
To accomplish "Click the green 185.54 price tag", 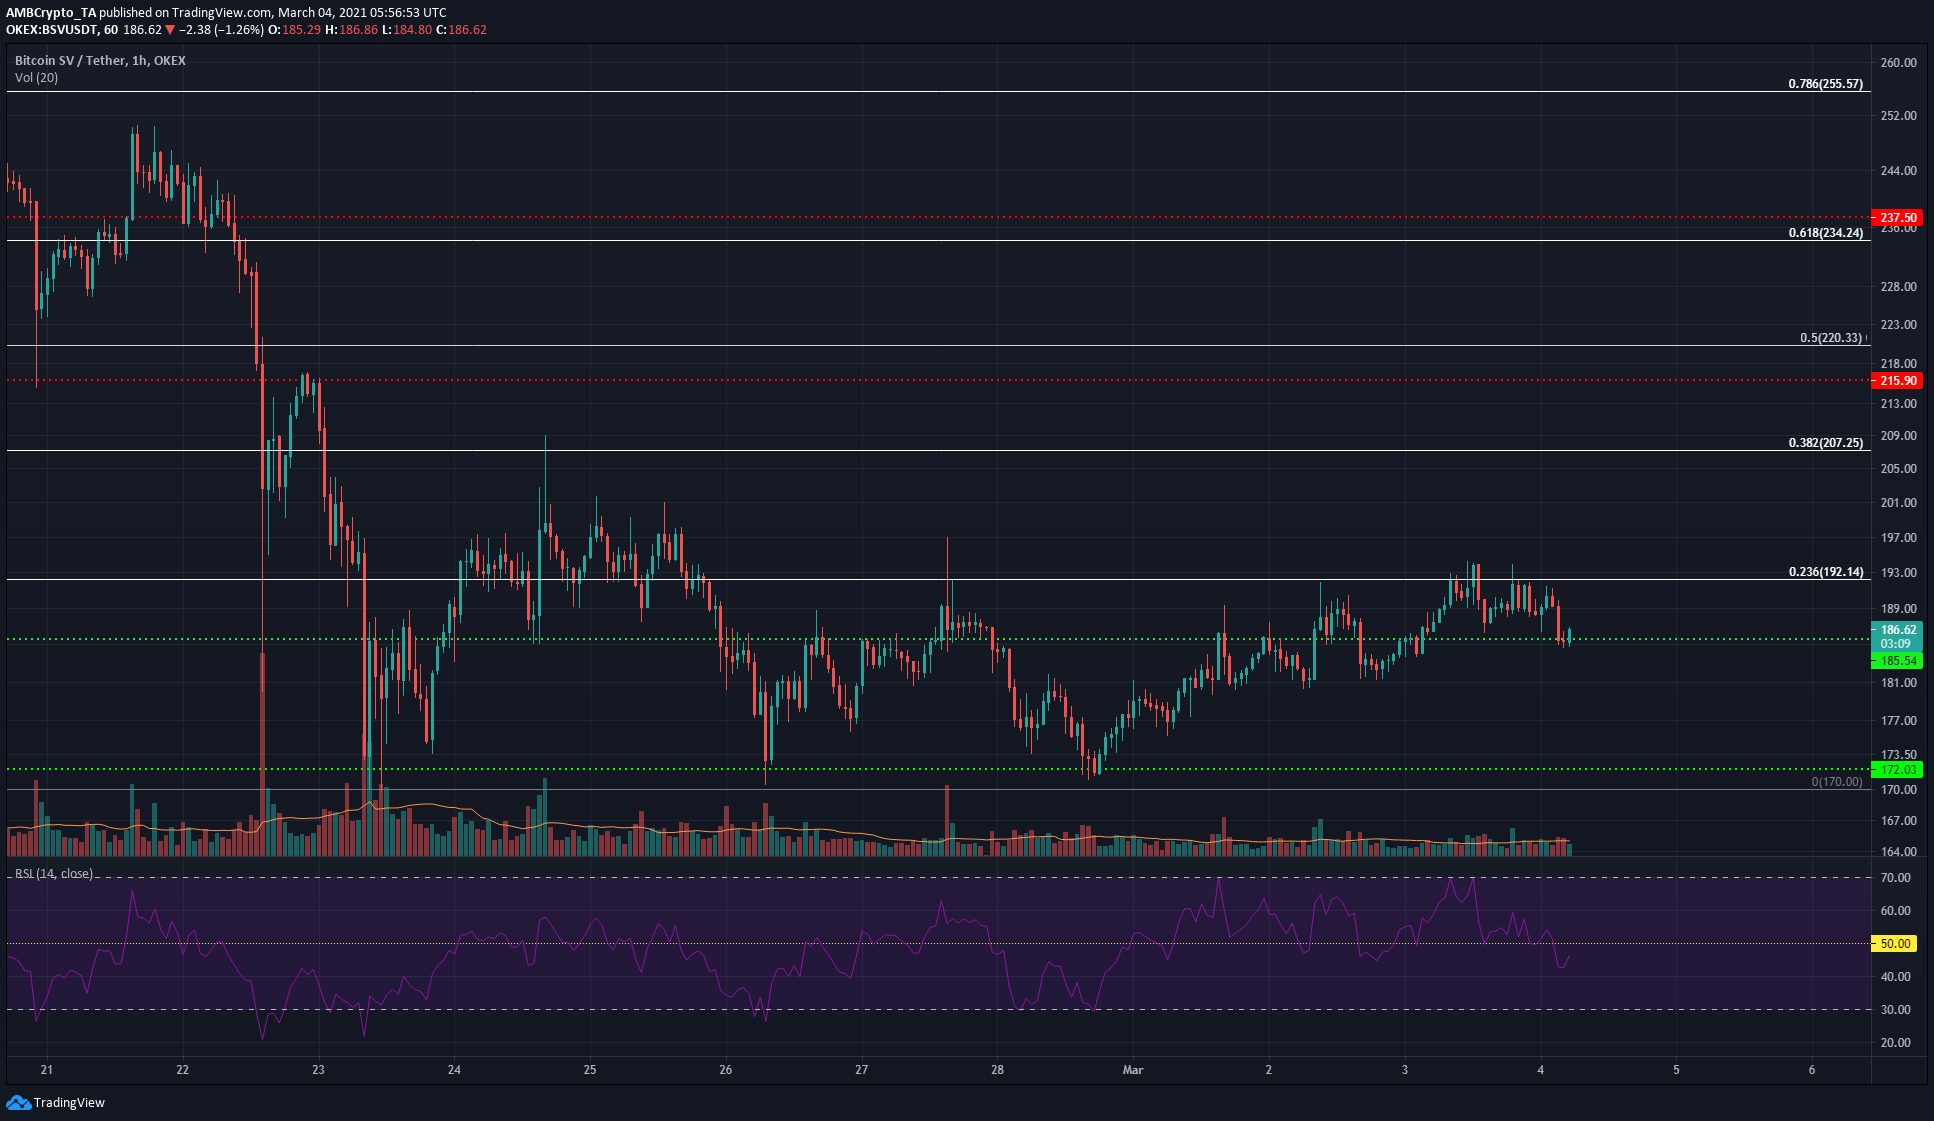I will (x=1897, y=661).
